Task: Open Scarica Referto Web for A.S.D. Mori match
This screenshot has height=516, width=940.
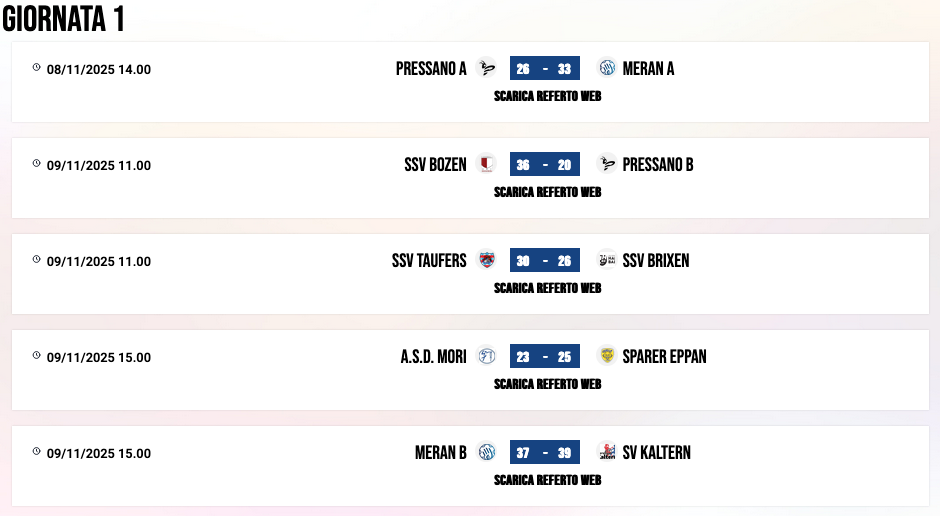Action: click(x=547, y=385)
